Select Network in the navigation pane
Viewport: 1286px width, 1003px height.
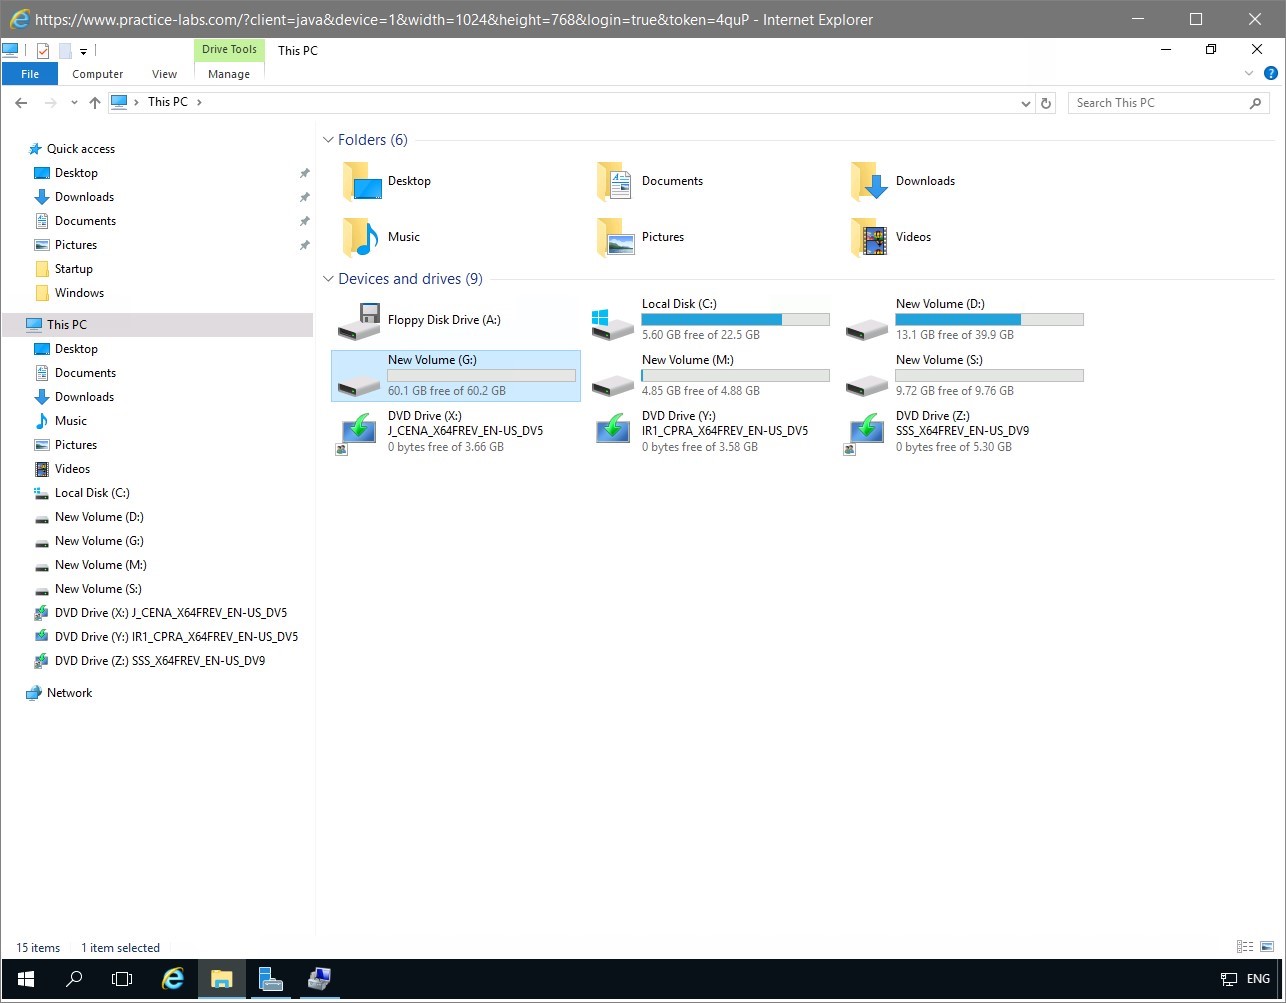69,693
